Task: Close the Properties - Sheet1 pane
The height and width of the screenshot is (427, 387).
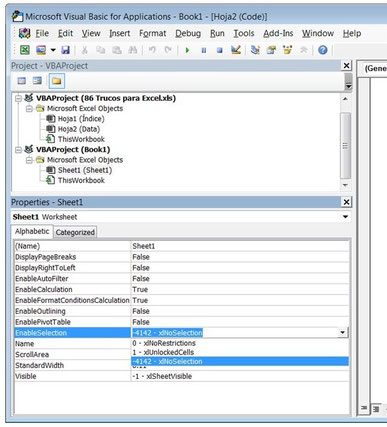Action: pos(347,202)
